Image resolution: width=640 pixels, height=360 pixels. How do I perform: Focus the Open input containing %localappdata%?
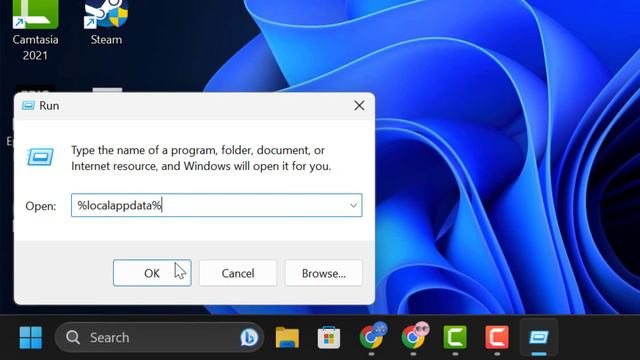tap(216, 205)
